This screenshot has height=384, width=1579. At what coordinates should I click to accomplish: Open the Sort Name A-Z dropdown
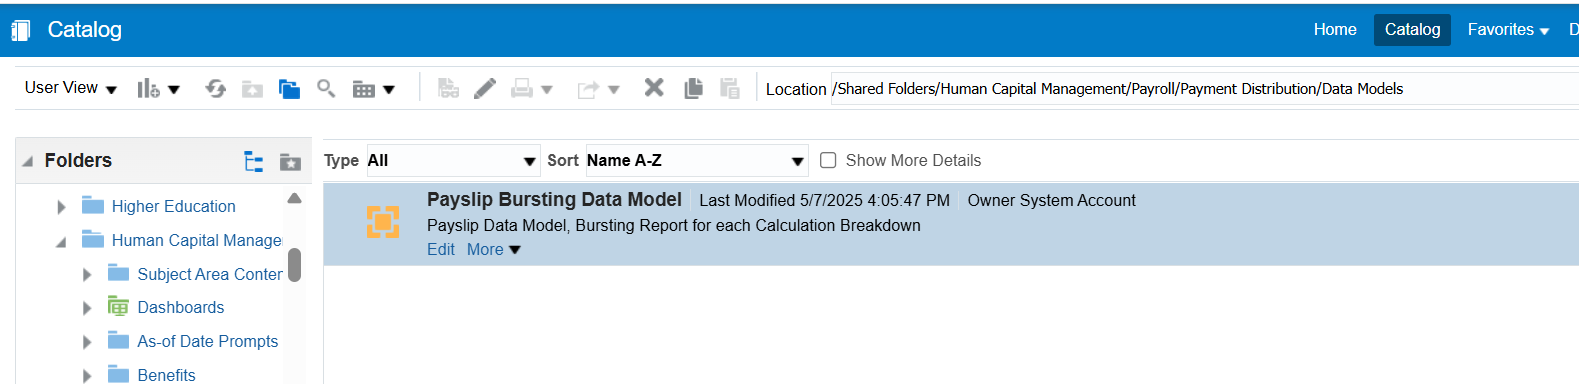click(697, 160)
